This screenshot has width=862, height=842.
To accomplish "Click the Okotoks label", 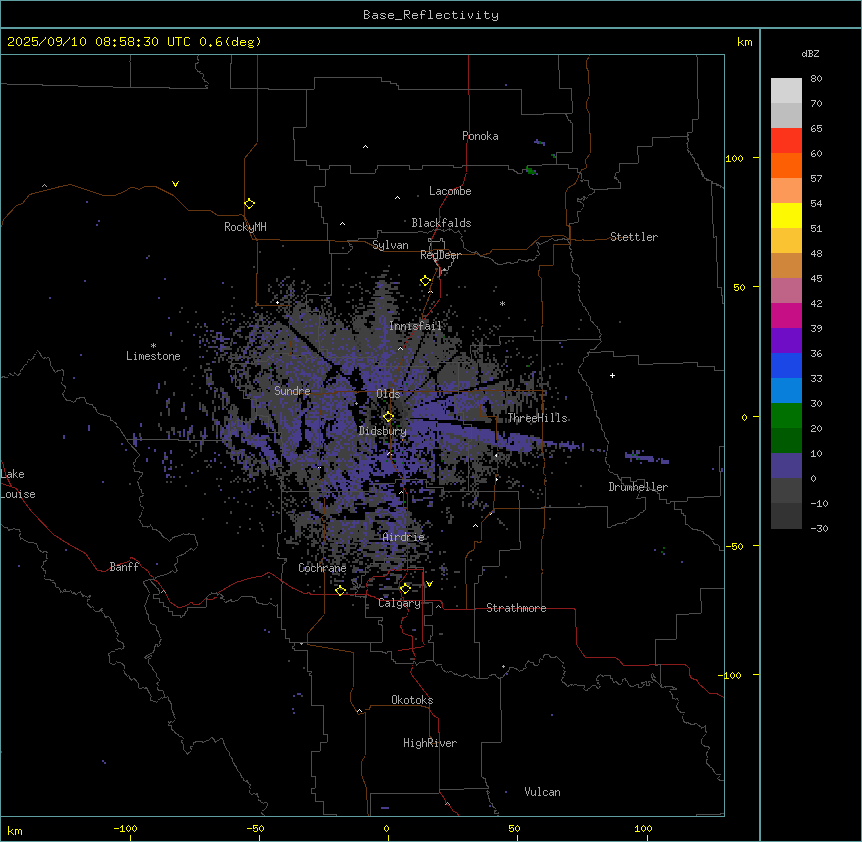I will (x=412, y=700).
